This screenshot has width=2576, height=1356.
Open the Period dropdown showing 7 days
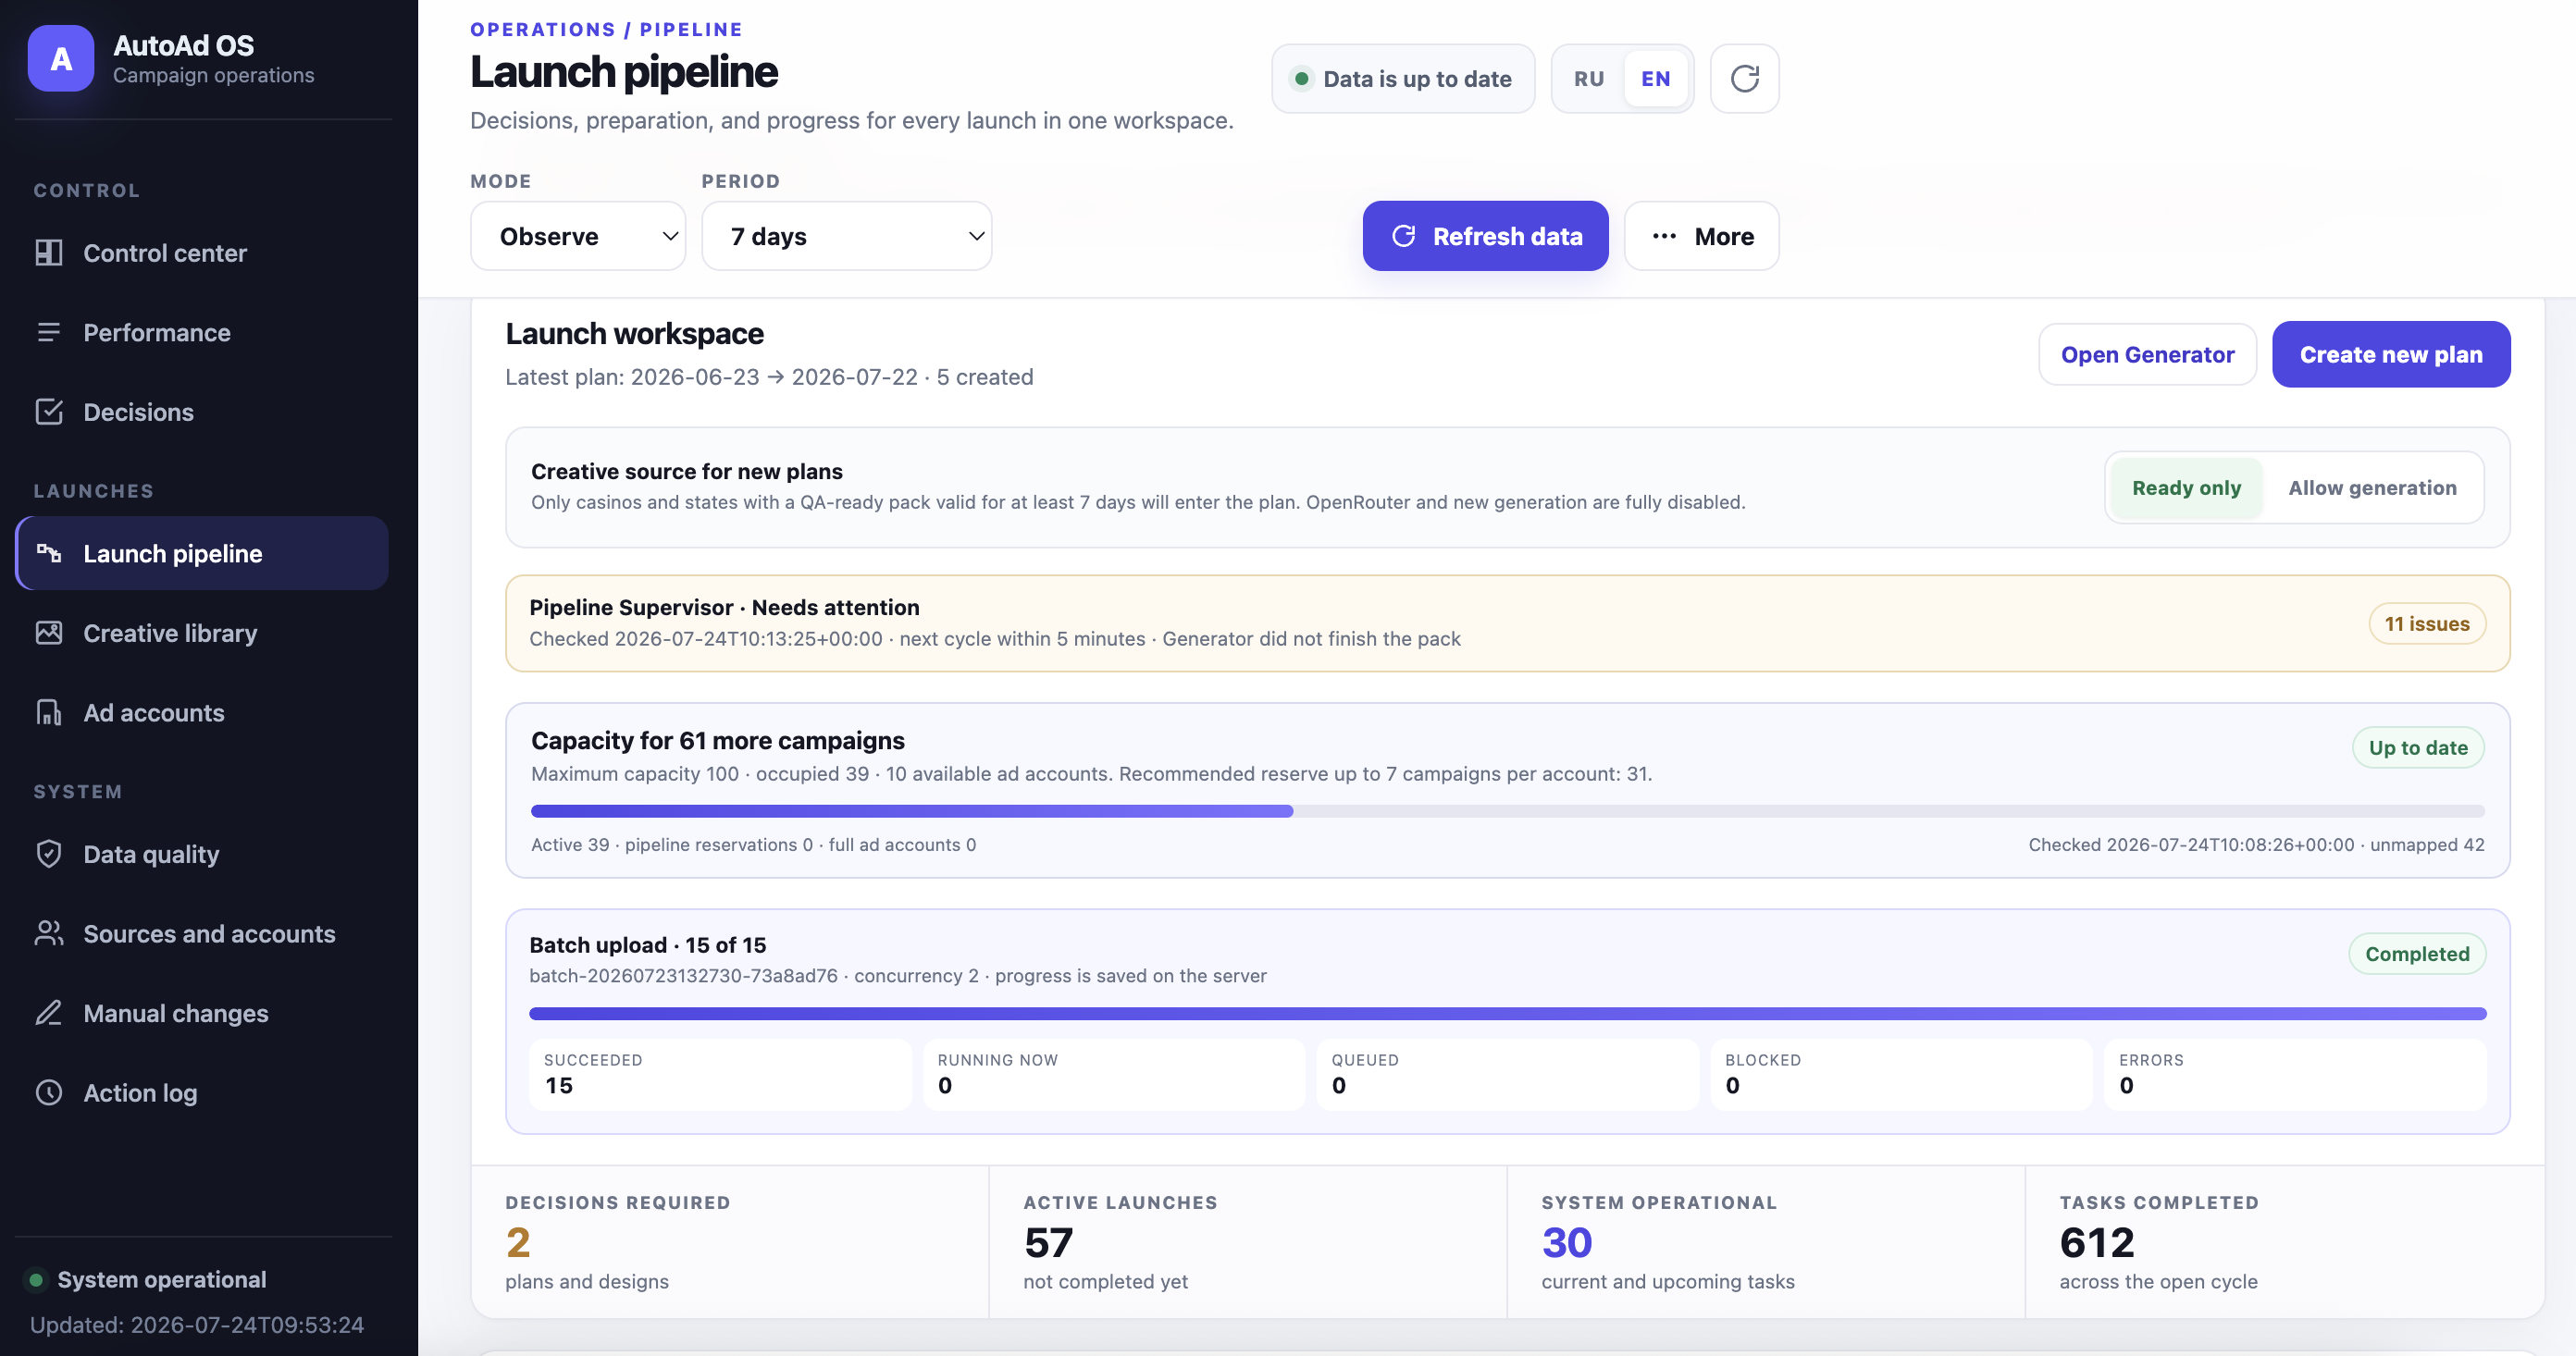click(x=847, y=236)
